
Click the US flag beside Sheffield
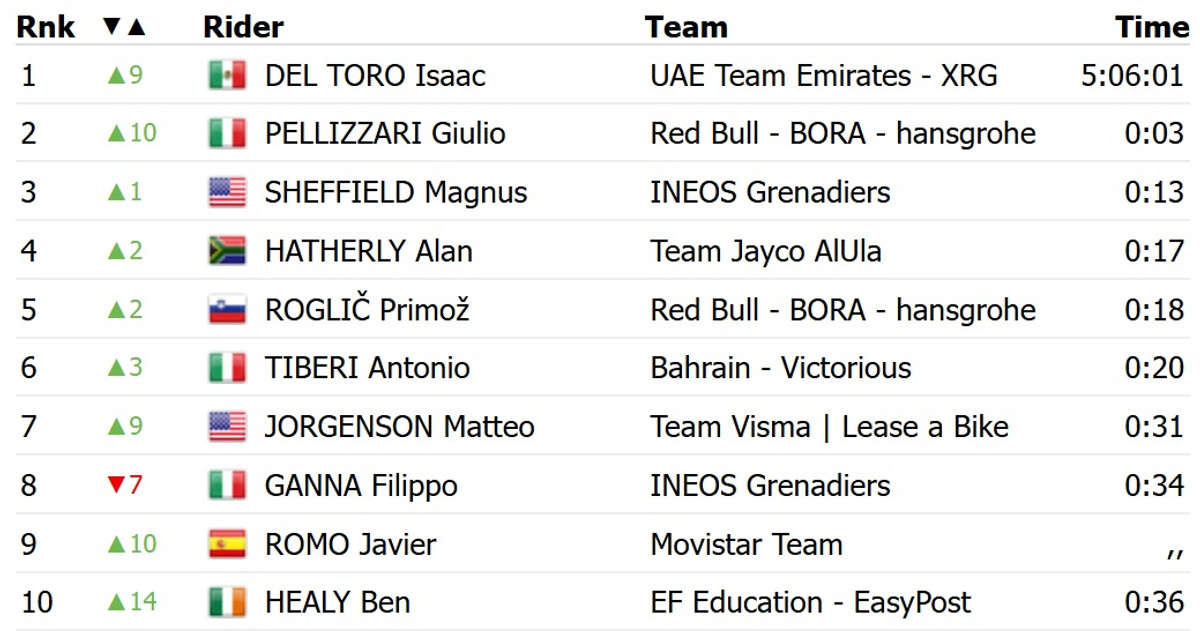pyautogui.click(x=227, y=192)
